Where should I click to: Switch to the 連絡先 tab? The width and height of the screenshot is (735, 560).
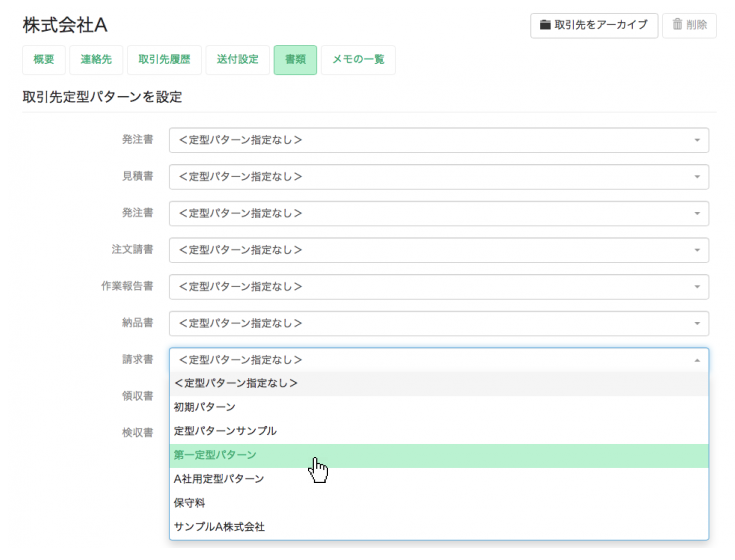tap(96, 60)
